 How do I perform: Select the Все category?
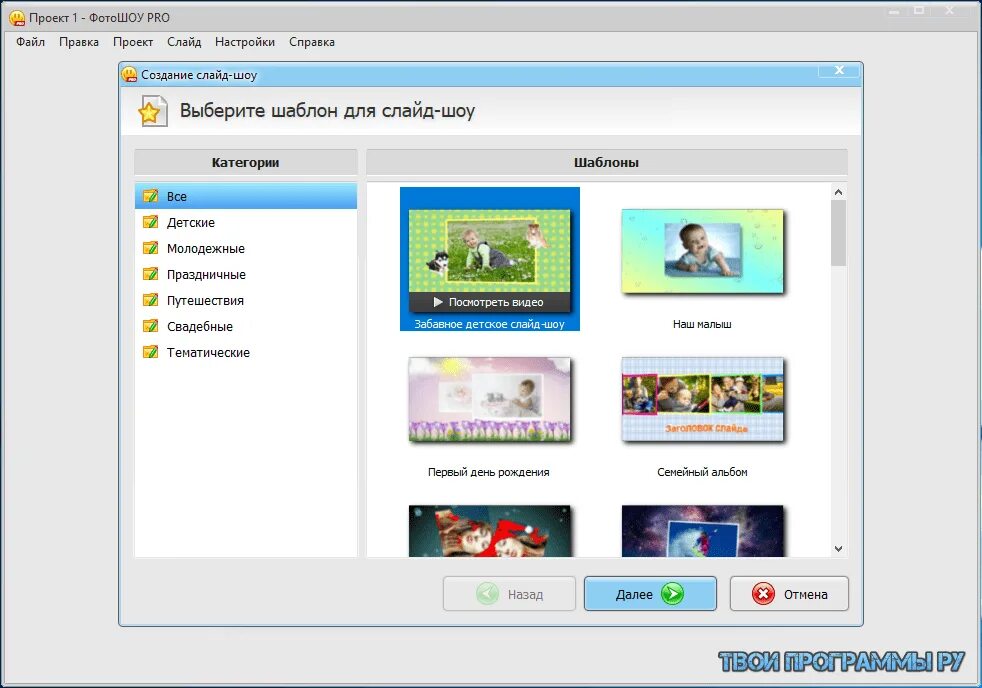(x=246, y=196)
